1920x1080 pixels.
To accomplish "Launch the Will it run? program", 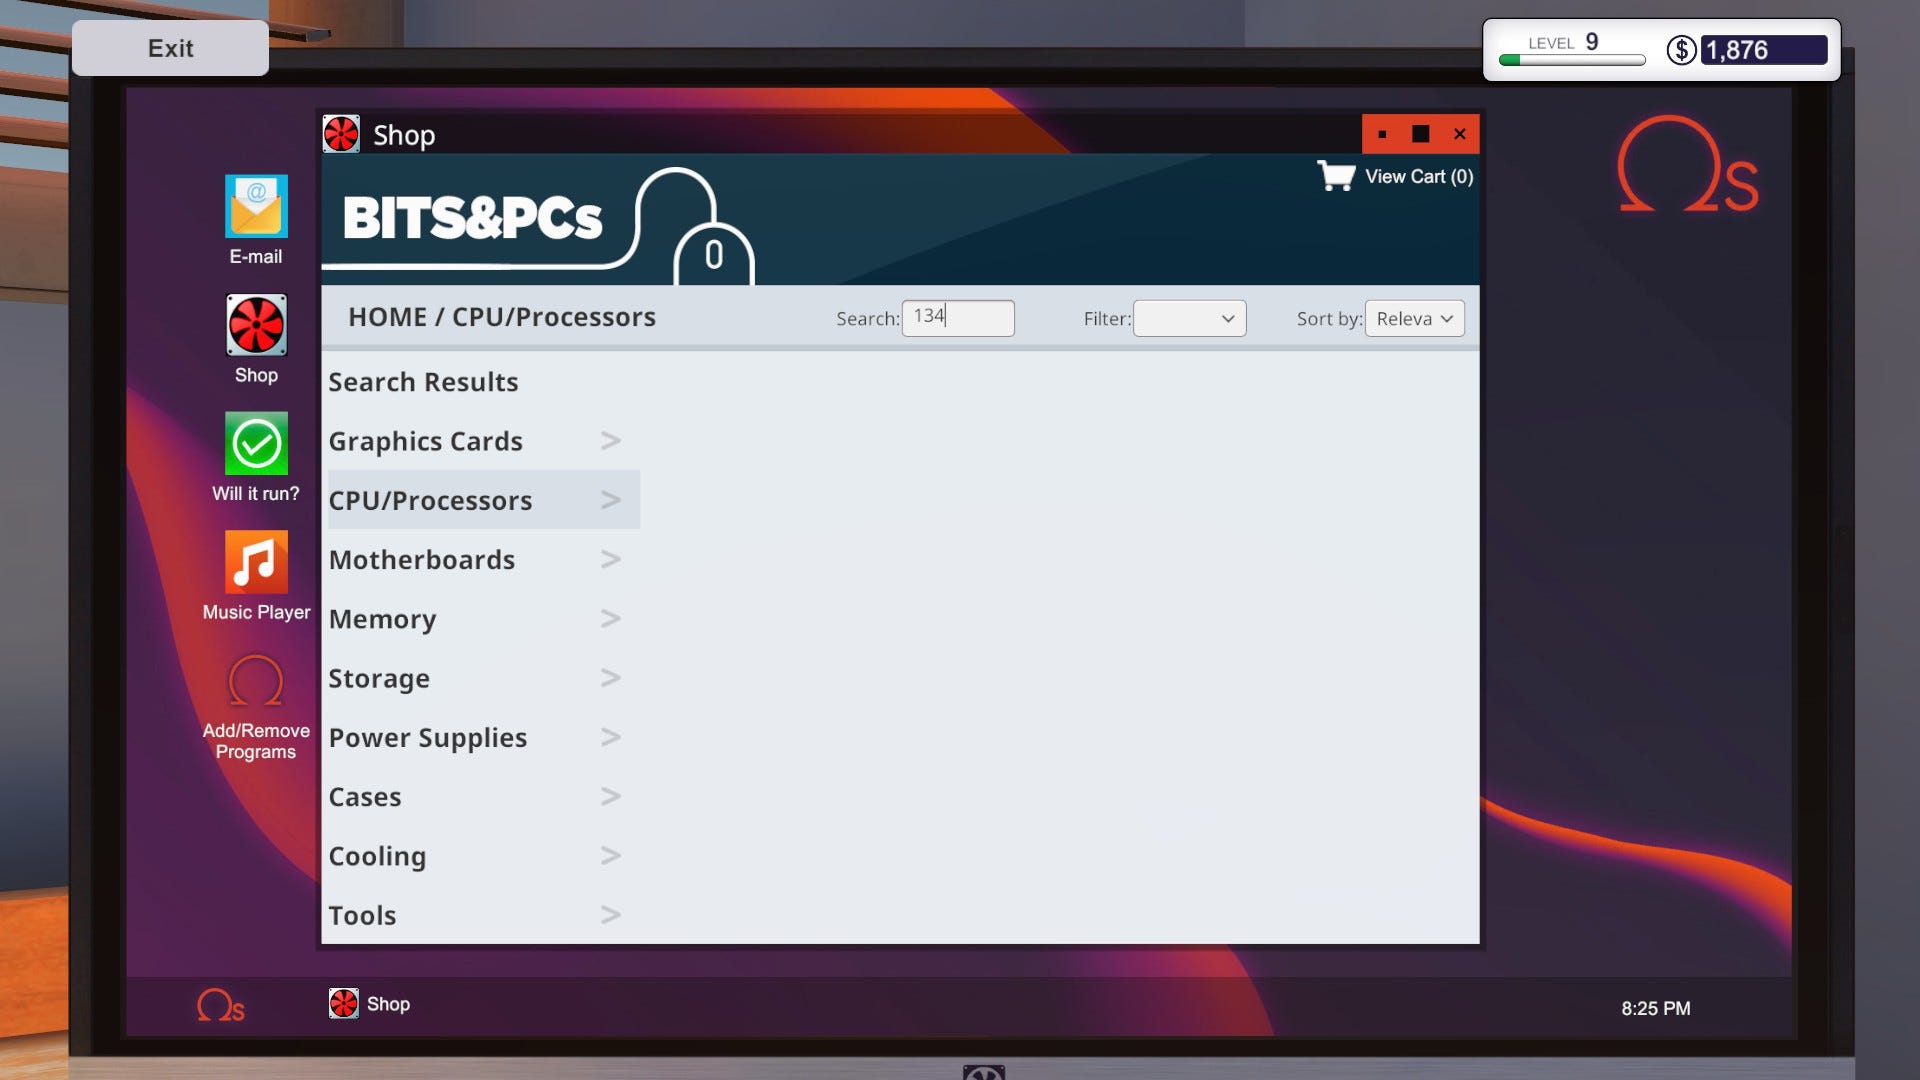I will click(256, 457).
